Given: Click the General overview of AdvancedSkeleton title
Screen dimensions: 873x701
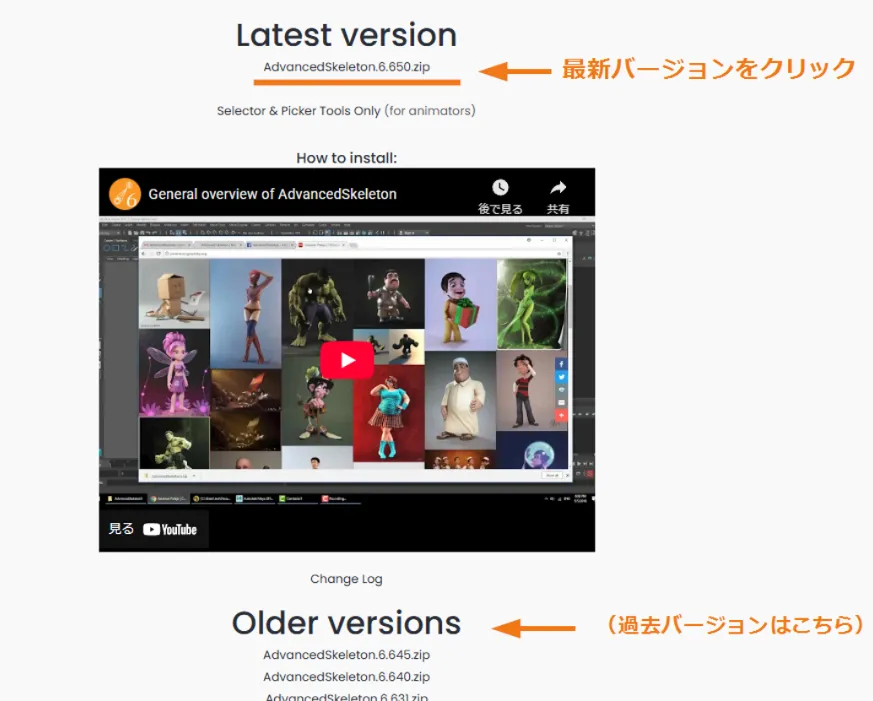Looking at the screenshot, I should coord(272,194).
